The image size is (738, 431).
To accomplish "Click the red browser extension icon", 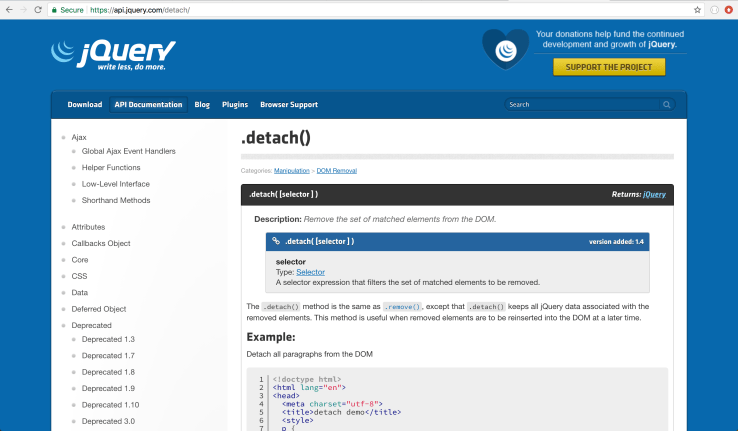I will click(x=727, y=9).
